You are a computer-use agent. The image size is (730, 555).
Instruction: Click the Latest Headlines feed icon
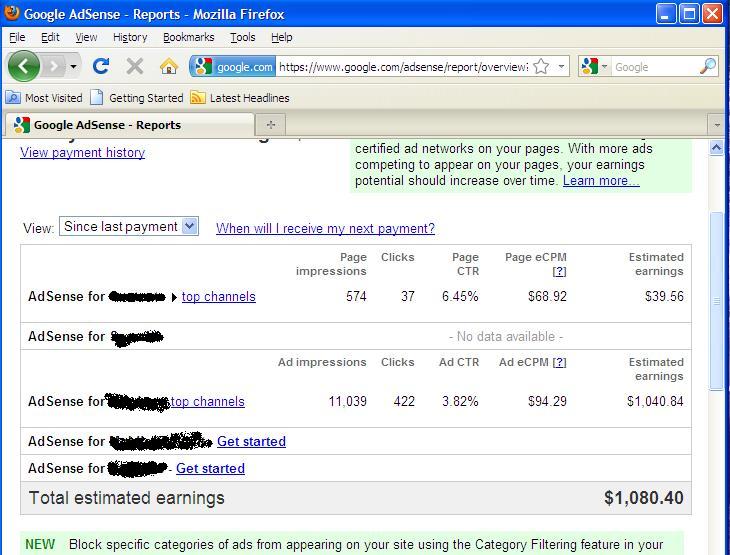point(198,98)
